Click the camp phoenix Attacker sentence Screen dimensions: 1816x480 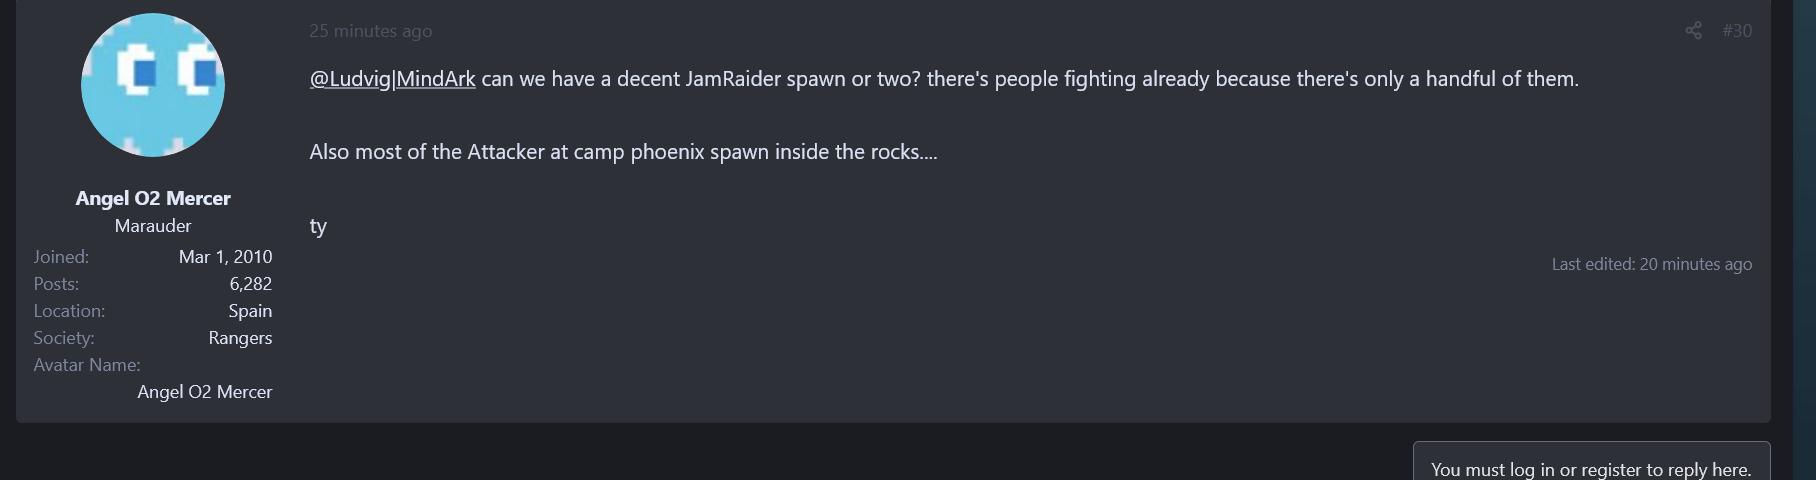[623, 152]
